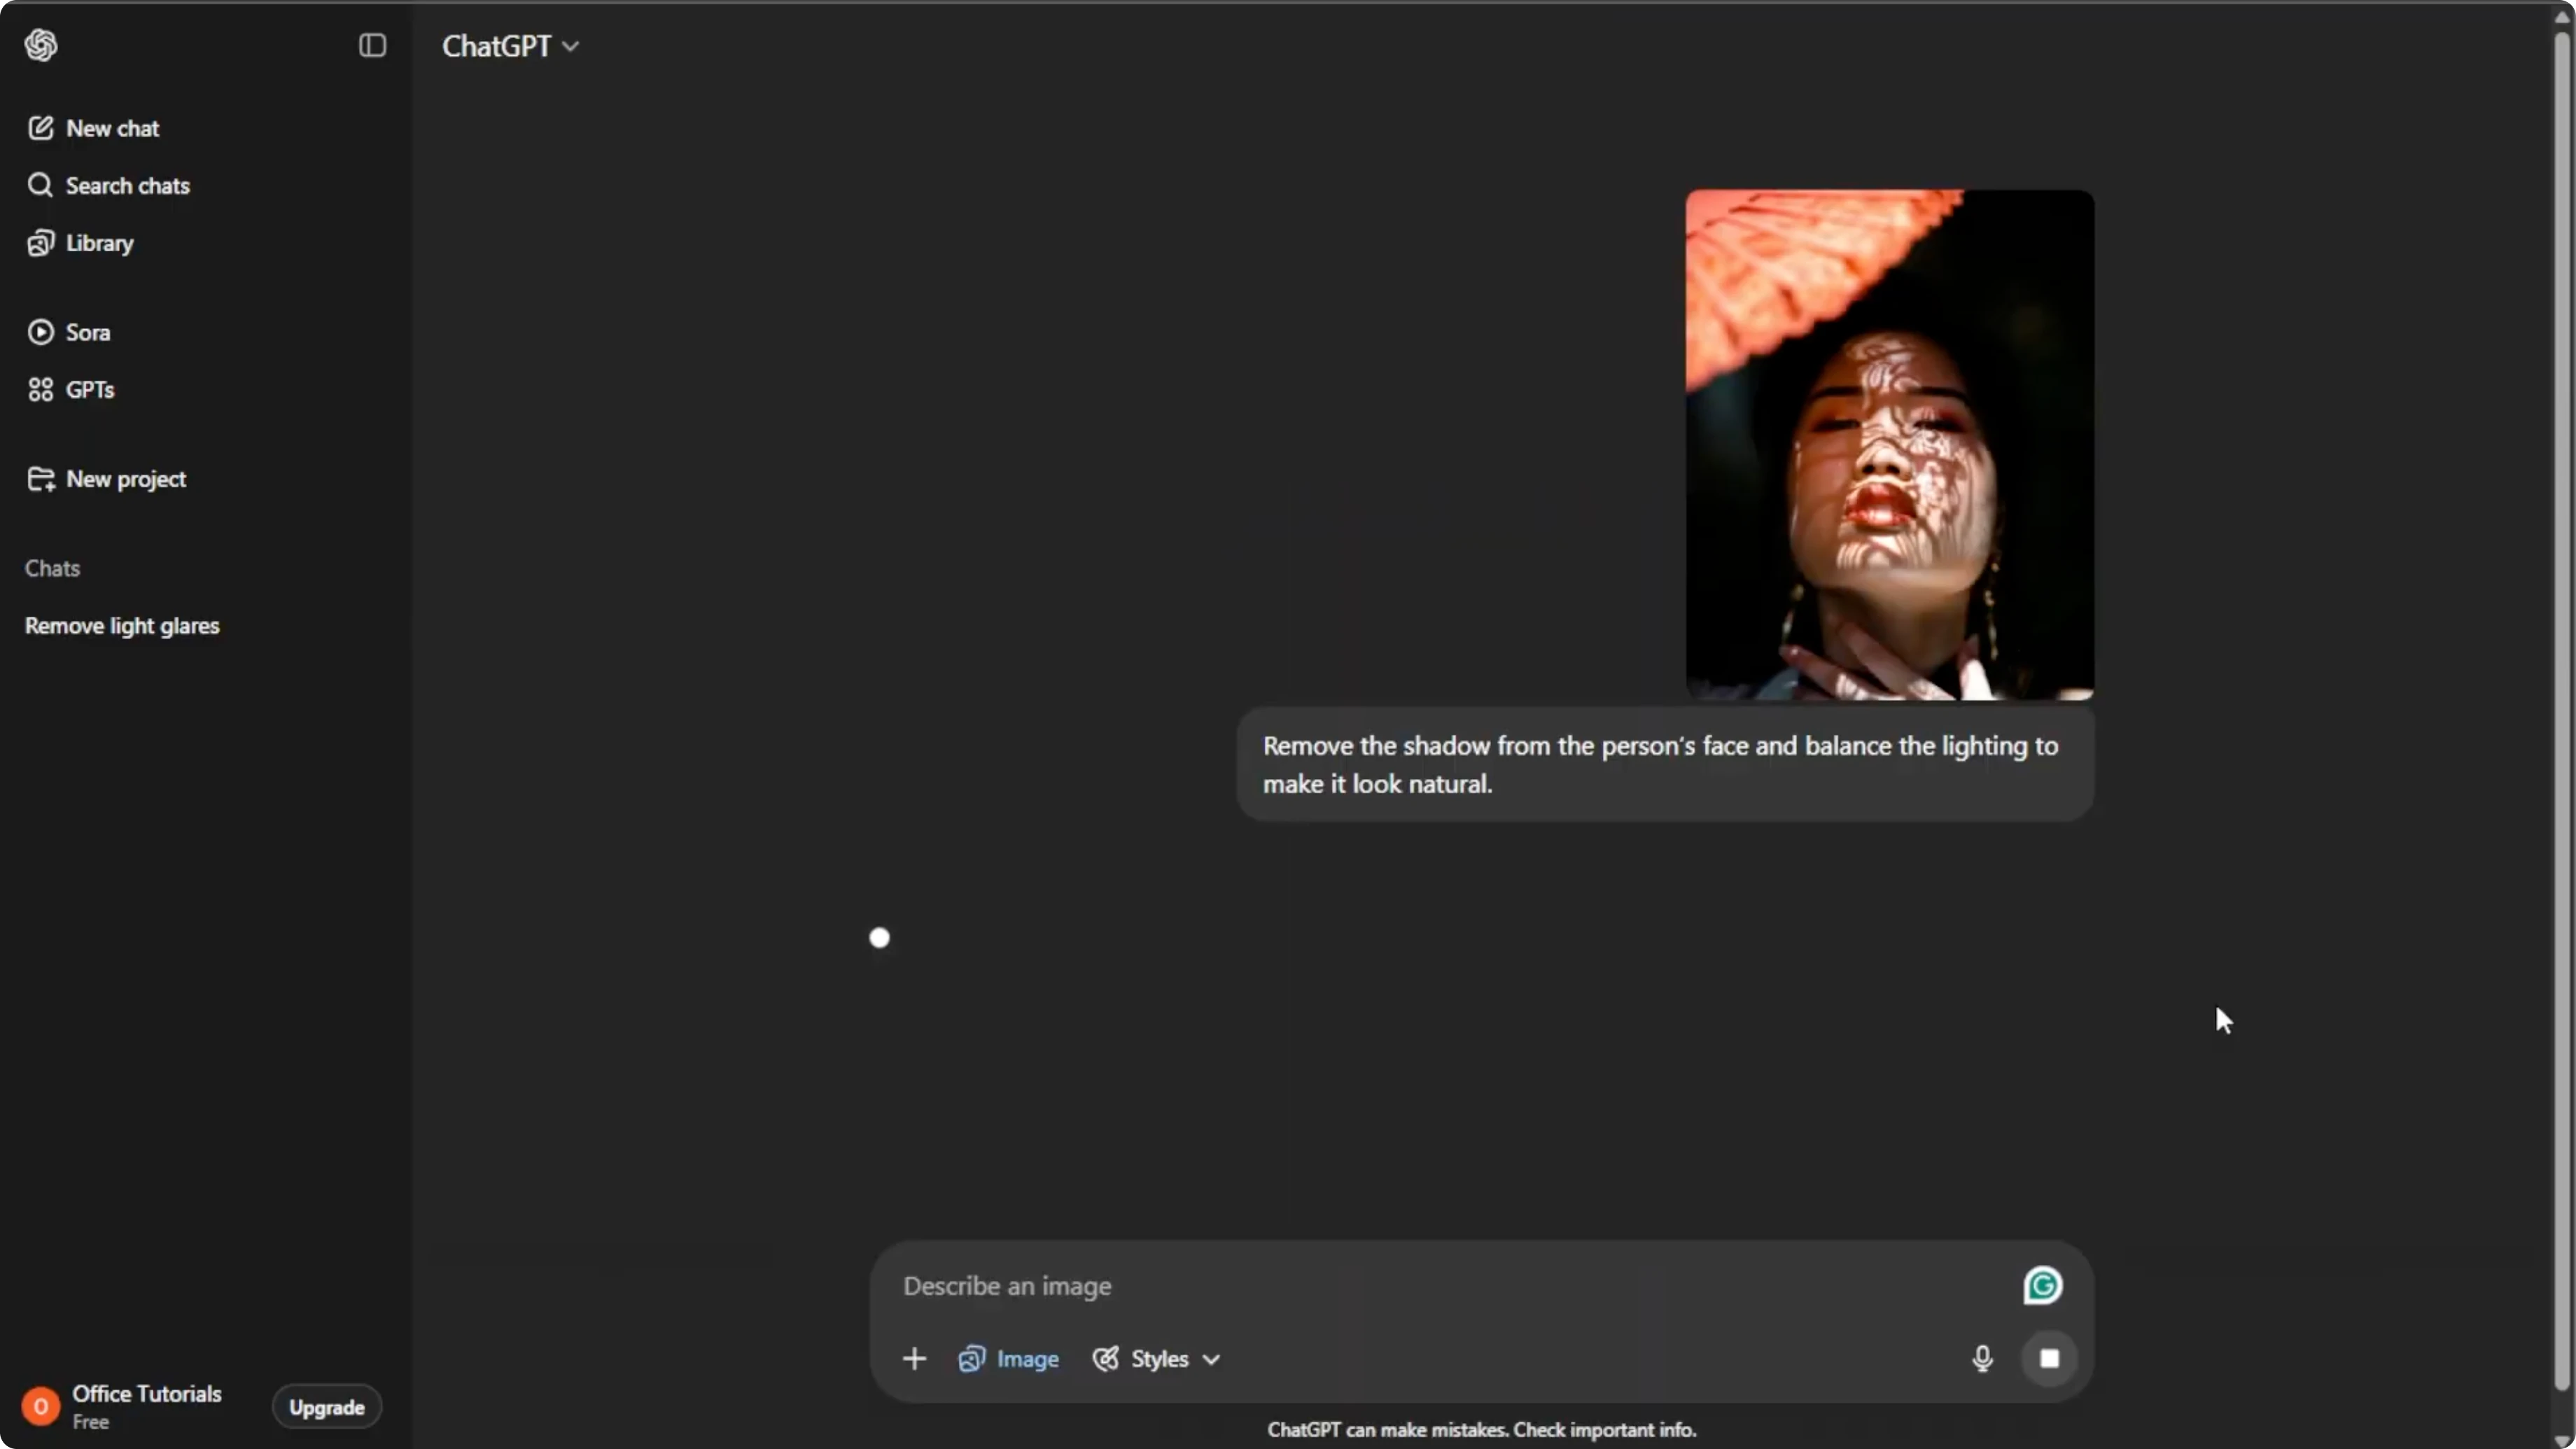Toggle the Image tool chip
The height and width of the screenshot is (1449, 2576).
point(1008,1359)
